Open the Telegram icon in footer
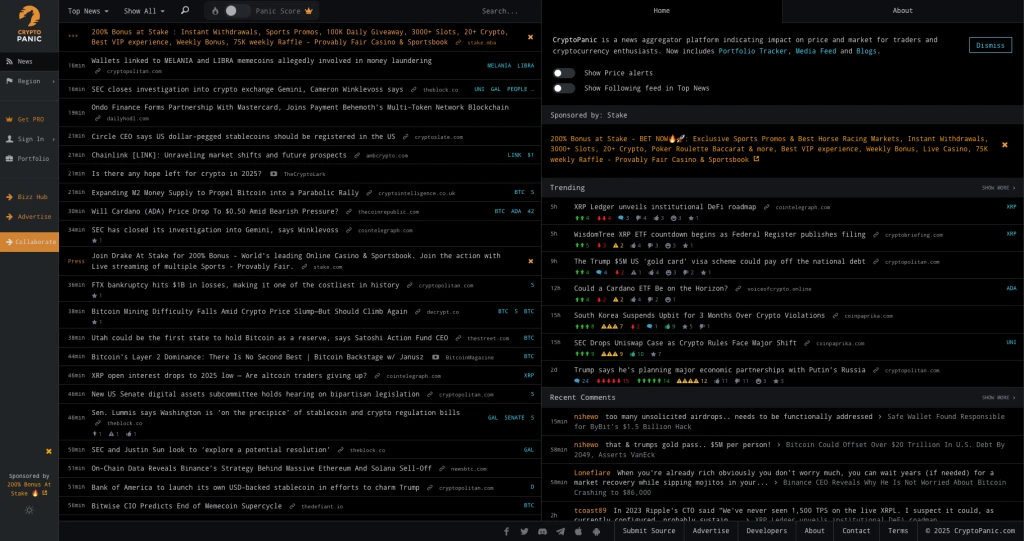Image resolution: width=1024 pixels, height=541 pixels. pyautogui.click(x=560, y=531)
